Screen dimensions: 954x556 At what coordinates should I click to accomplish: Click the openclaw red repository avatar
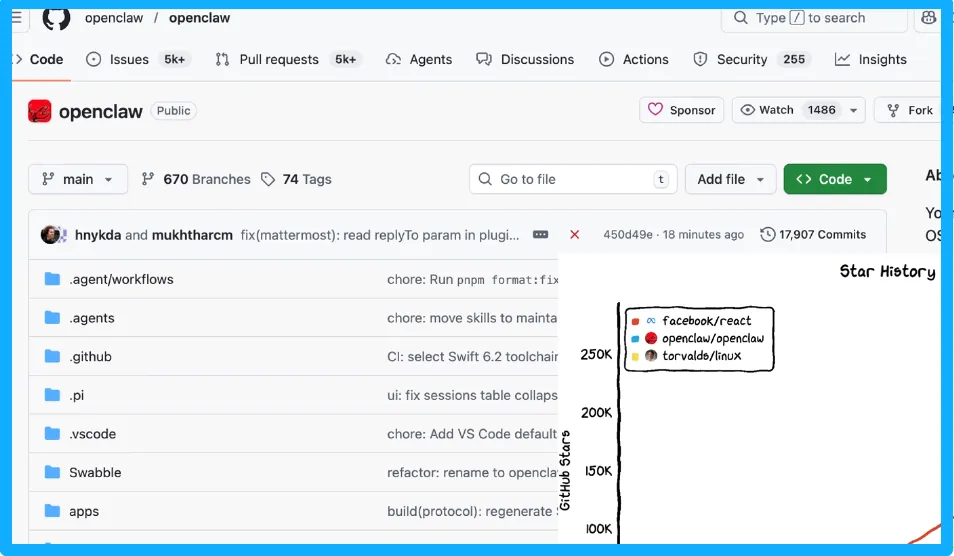pyautogui.click(x=40, y=111)
